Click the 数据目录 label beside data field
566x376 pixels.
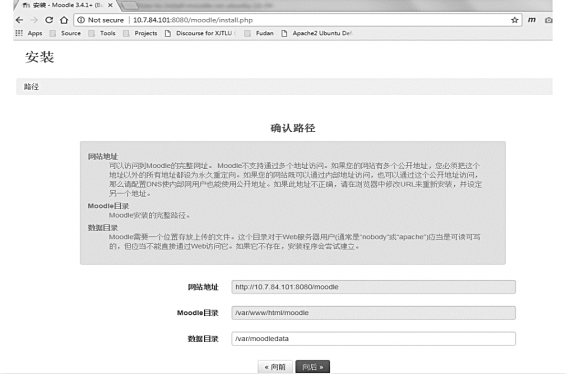[x=203, y=339]
